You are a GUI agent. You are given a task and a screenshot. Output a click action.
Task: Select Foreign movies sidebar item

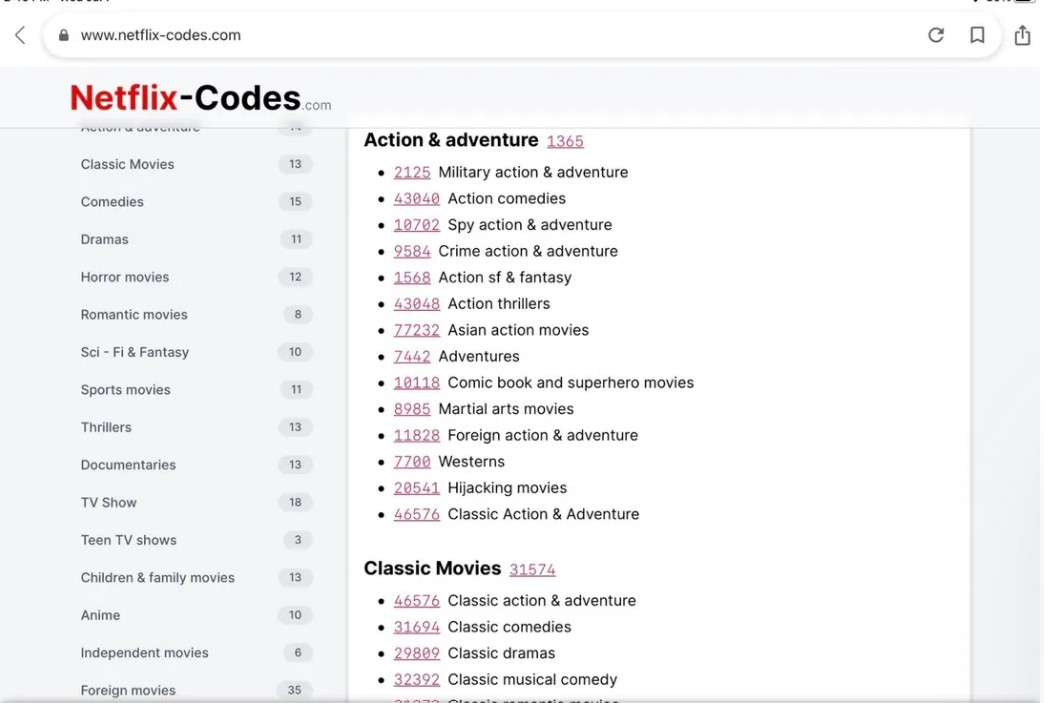128,690
